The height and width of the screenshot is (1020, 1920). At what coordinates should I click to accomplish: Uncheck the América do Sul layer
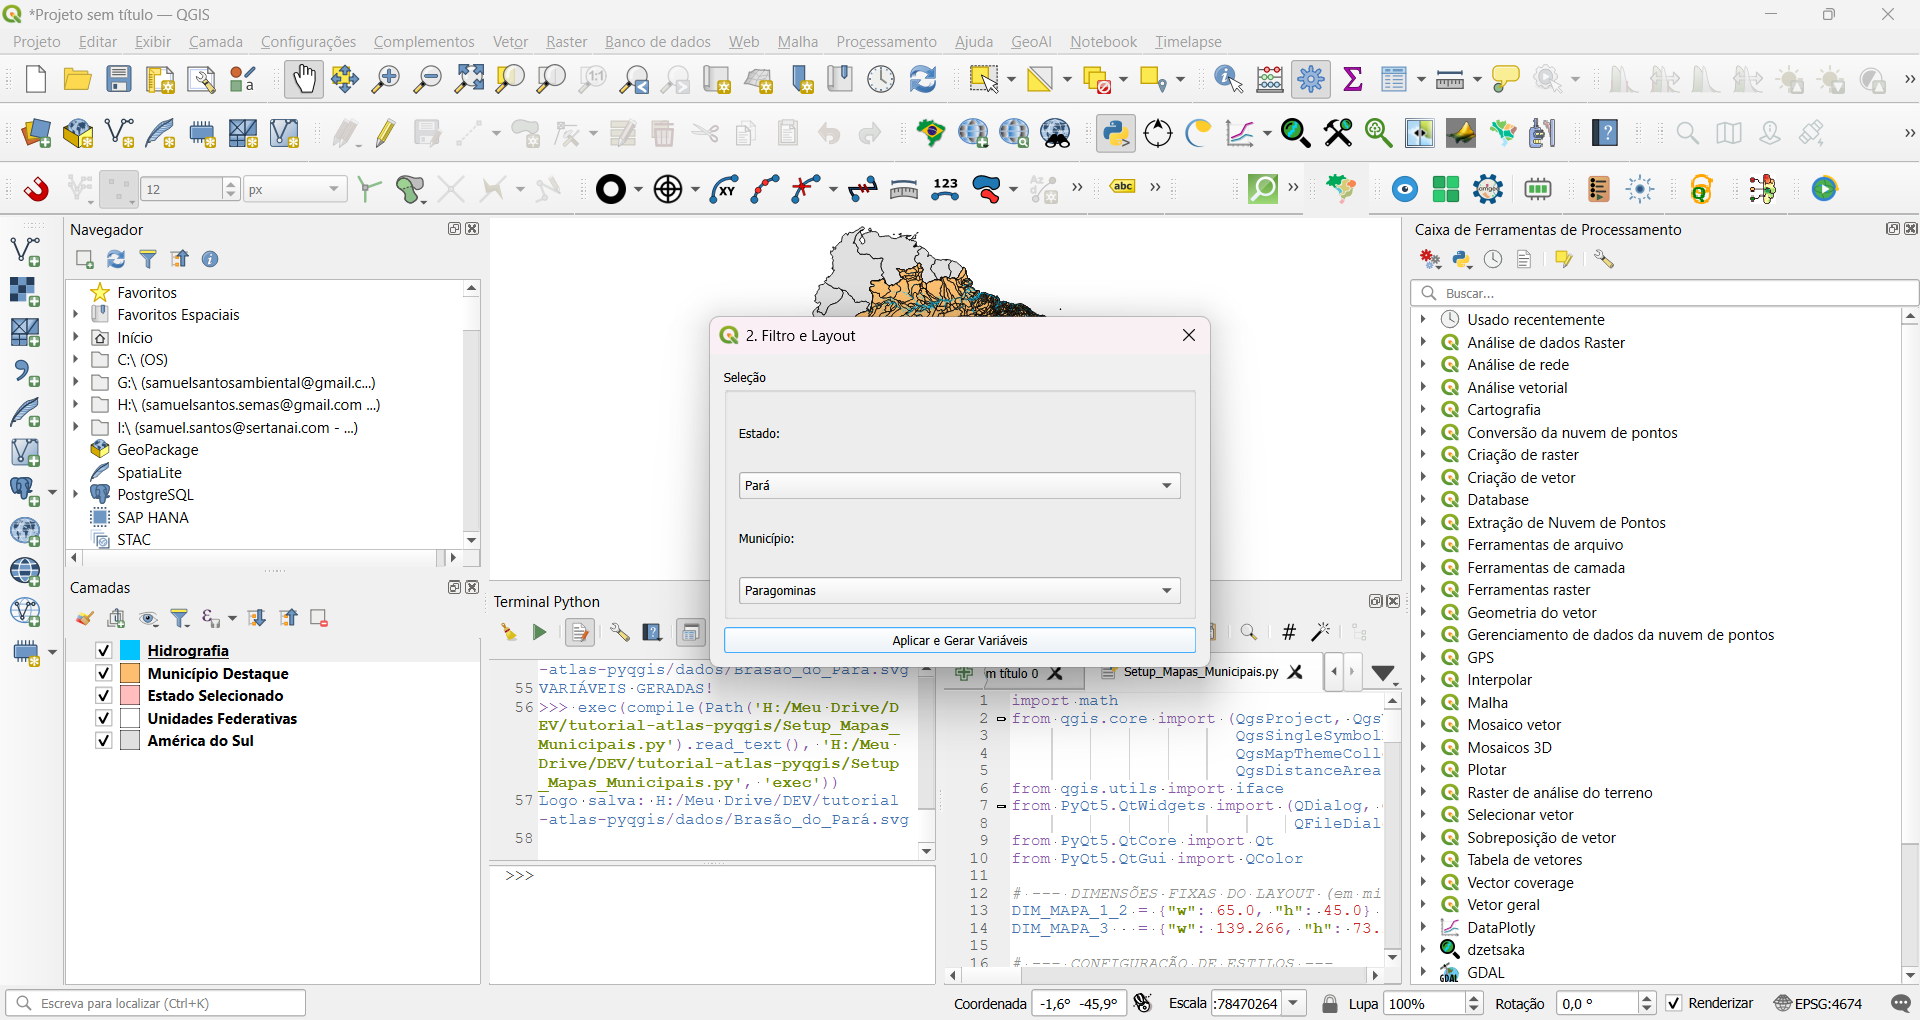click(103, 741)
